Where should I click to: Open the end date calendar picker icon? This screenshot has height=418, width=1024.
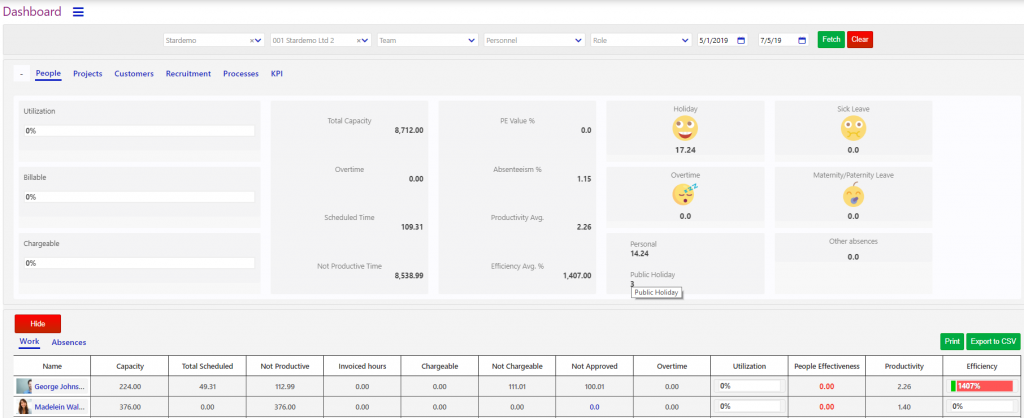803,40
